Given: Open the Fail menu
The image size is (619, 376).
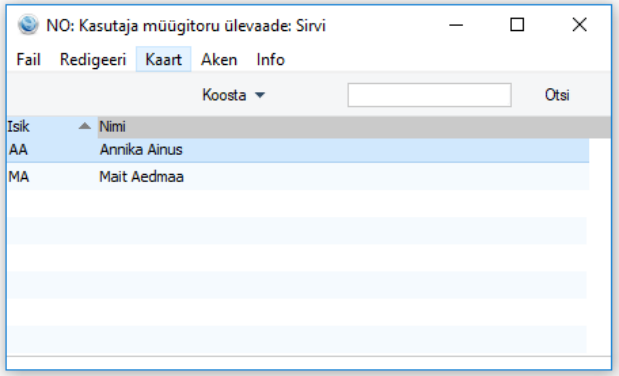Looking at the screenshot, I should pos(28,60).
